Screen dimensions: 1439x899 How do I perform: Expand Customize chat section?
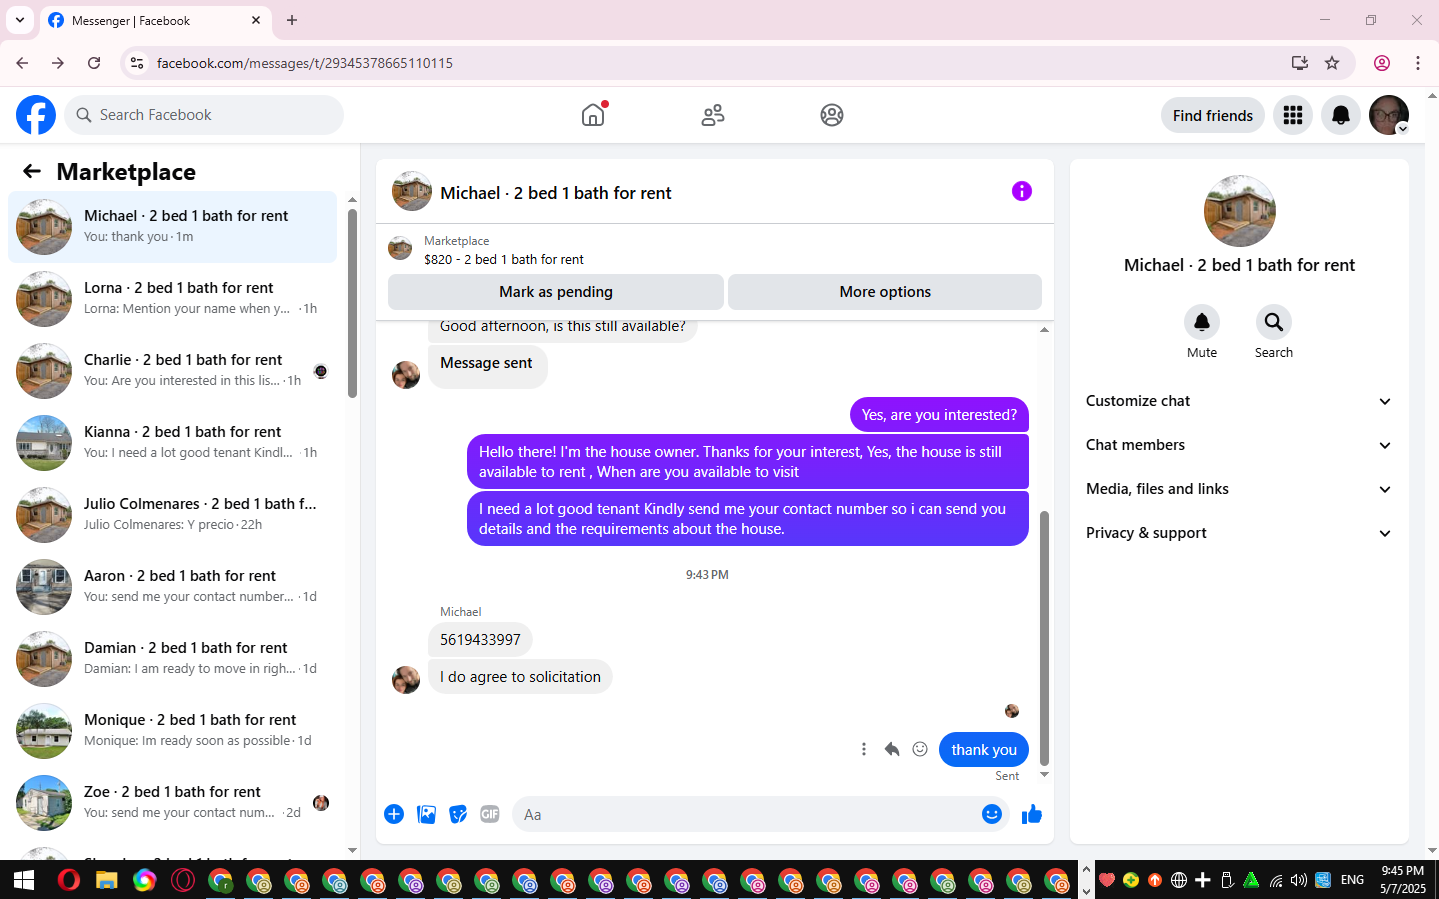[x=1239, y=401]
